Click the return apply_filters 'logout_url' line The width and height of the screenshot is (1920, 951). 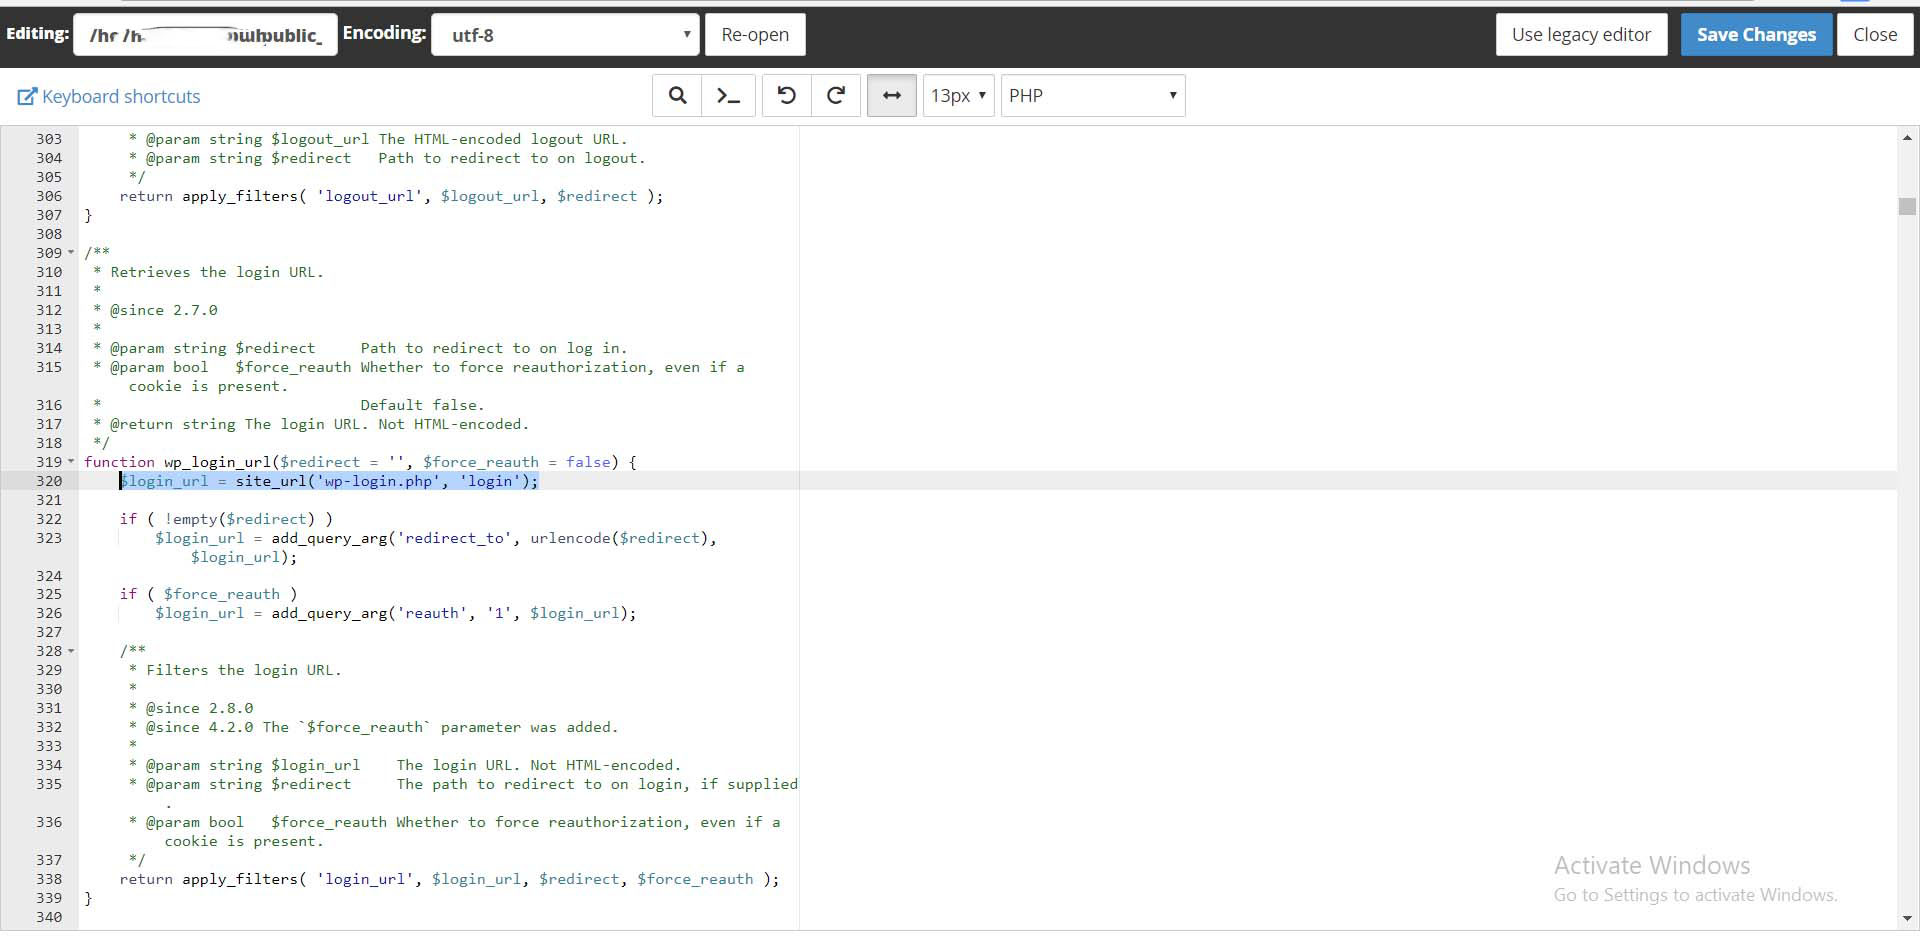coord(391,196)
